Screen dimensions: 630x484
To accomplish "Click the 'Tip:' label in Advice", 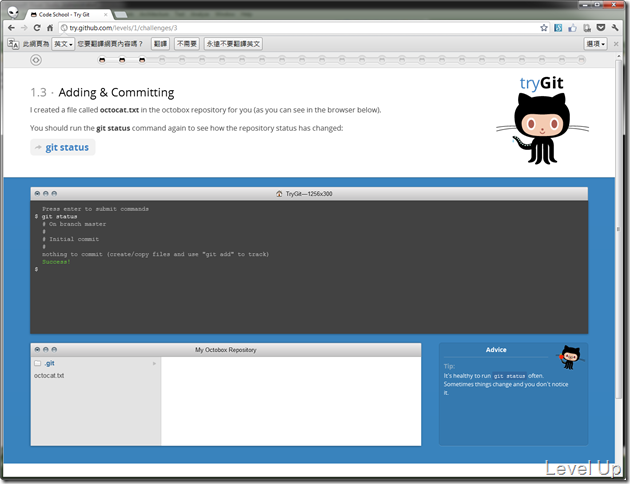I will [449, 366].
